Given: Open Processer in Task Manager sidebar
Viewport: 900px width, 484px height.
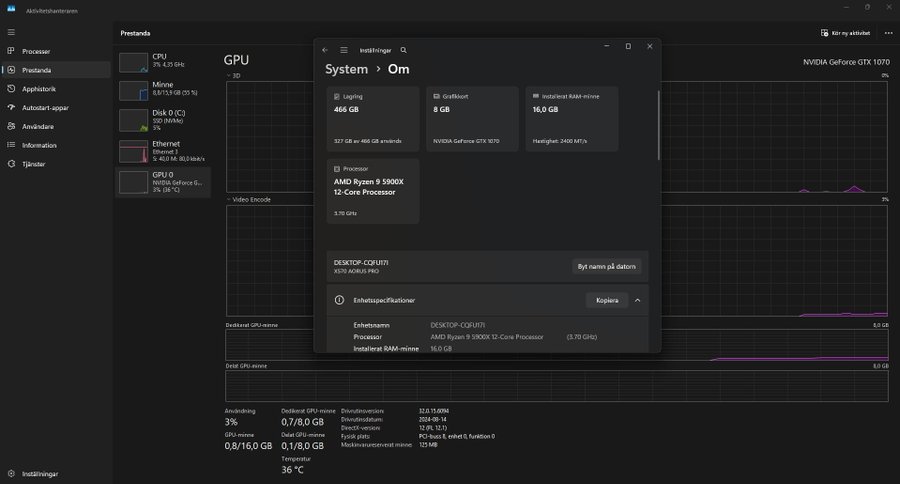Looking at the screenshot, I should [x=36, y=51].
